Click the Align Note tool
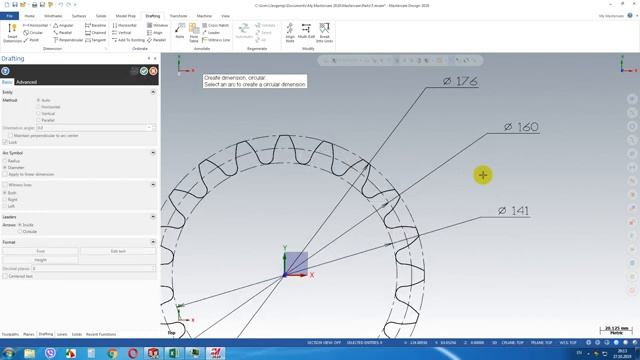The image size is (640, 360). pyautogui.click(x=290, y=33)
